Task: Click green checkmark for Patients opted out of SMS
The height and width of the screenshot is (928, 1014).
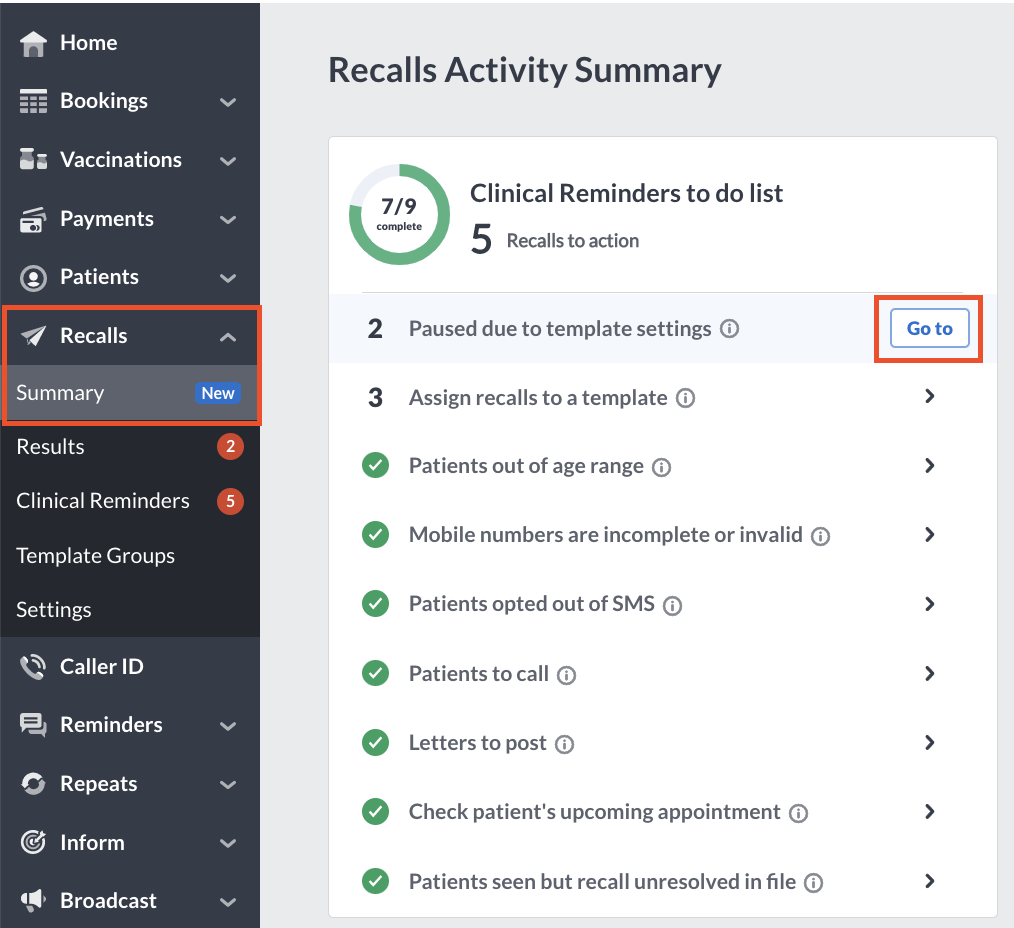Action: [376, 603]
